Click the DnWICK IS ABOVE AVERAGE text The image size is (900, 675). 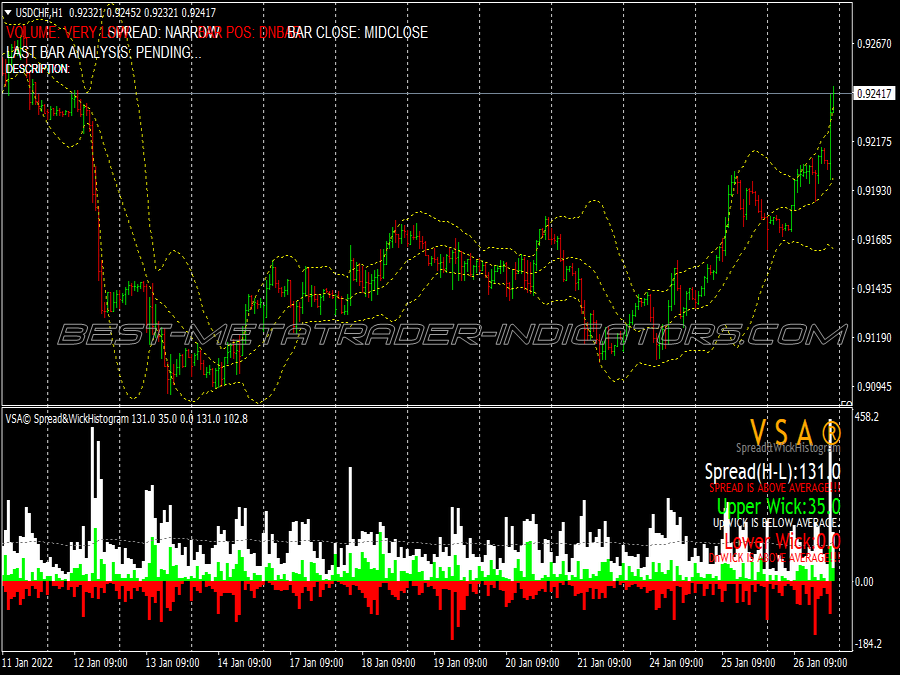point(775,557)
